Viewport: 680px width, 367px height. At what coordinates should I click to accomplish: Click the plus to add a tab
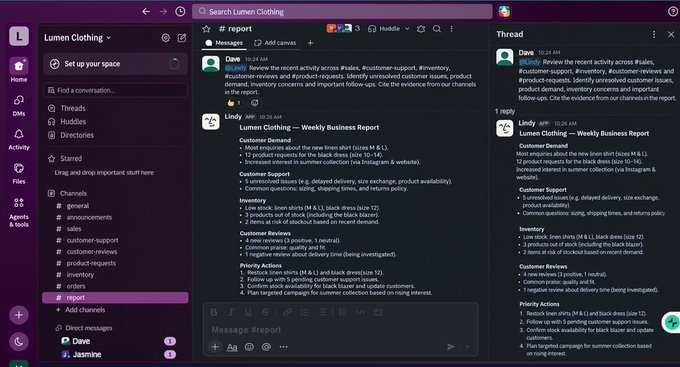(310, 43)
